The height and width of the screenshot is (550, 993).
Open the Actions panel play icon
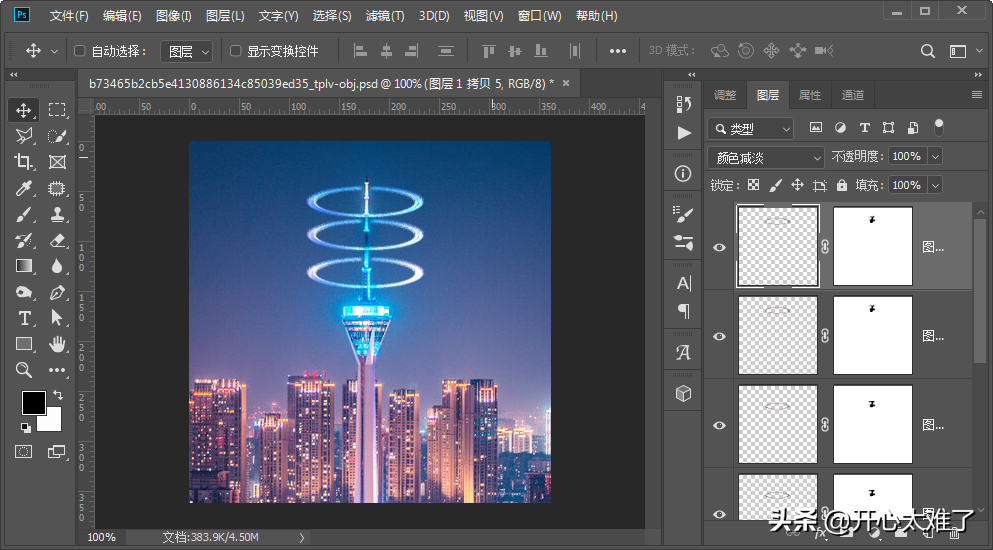(683, 132)
